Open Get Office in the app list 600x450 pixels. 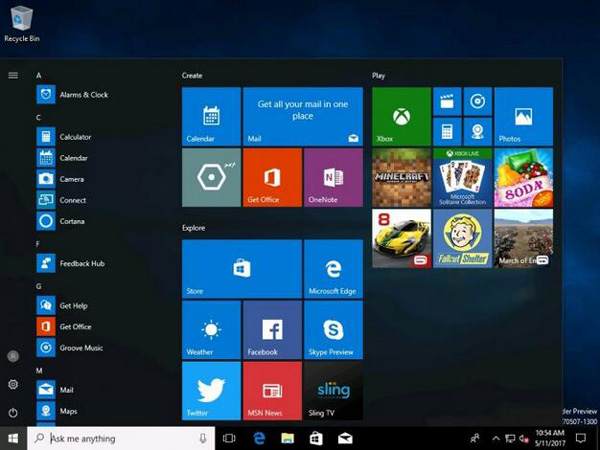64,326
